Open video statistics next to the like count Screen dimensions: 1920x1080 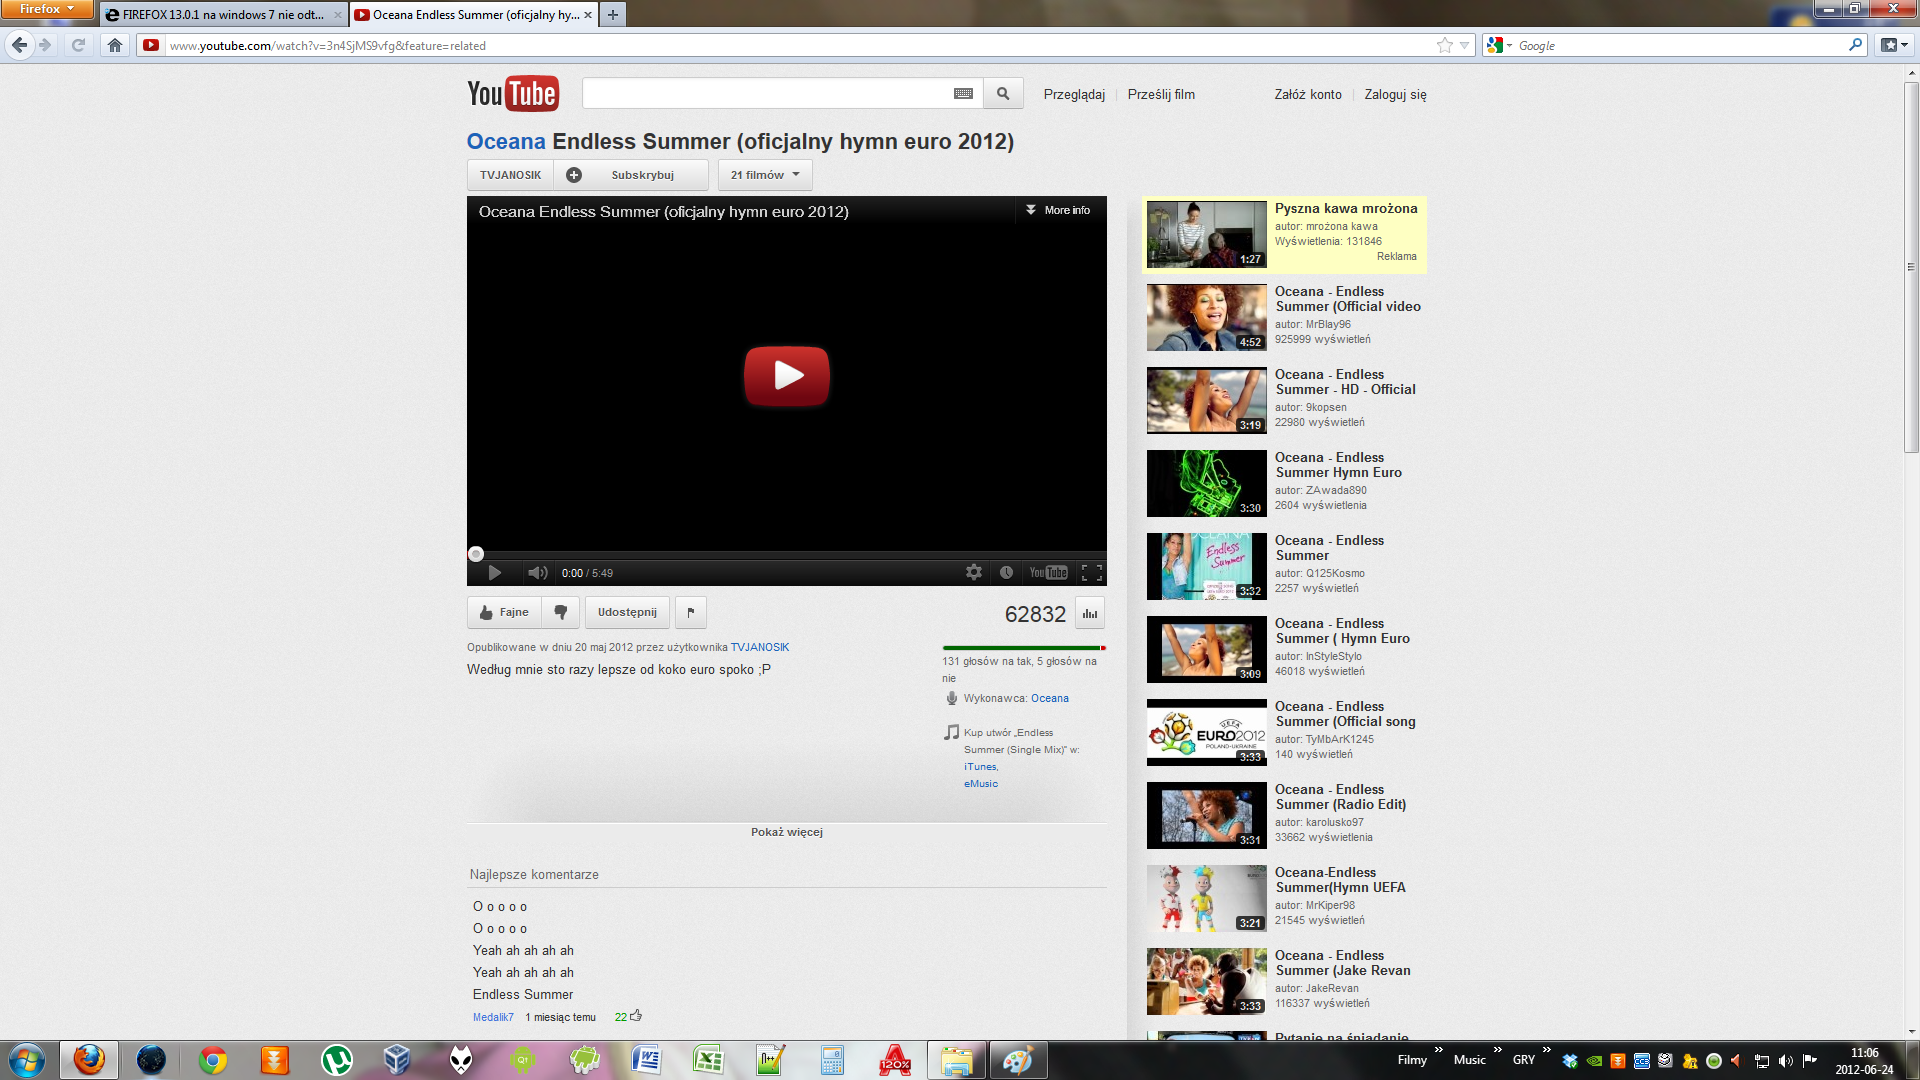tap(1088, 612)
